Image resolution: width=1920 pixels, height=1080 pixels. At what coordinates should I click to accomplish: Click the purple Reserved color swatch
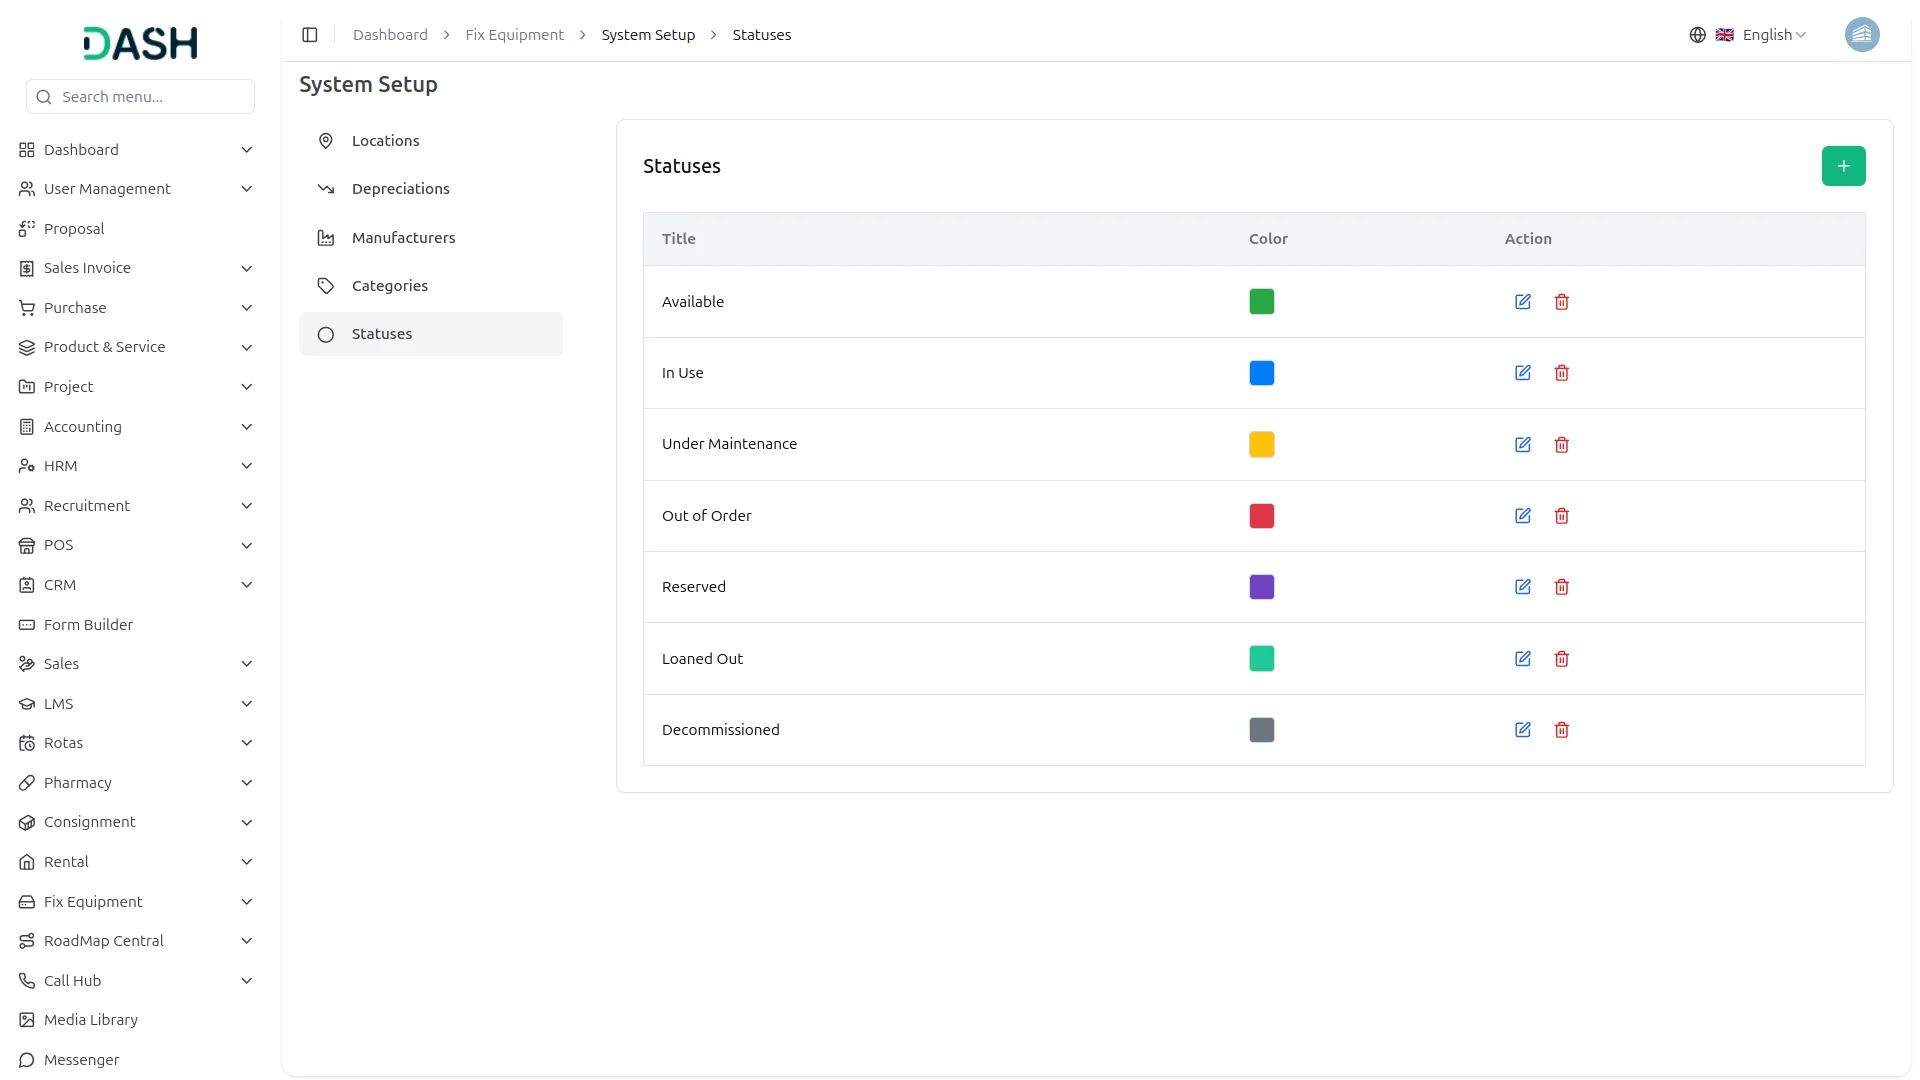coord(1261,587)
